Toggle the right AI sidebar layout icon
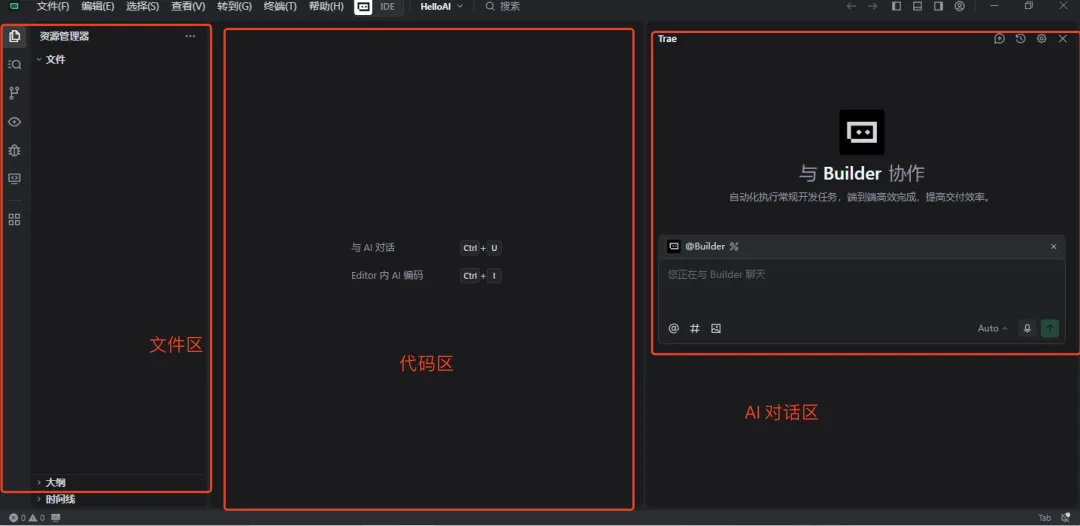This screenshot has height=526, width=1080. [938, 6]
